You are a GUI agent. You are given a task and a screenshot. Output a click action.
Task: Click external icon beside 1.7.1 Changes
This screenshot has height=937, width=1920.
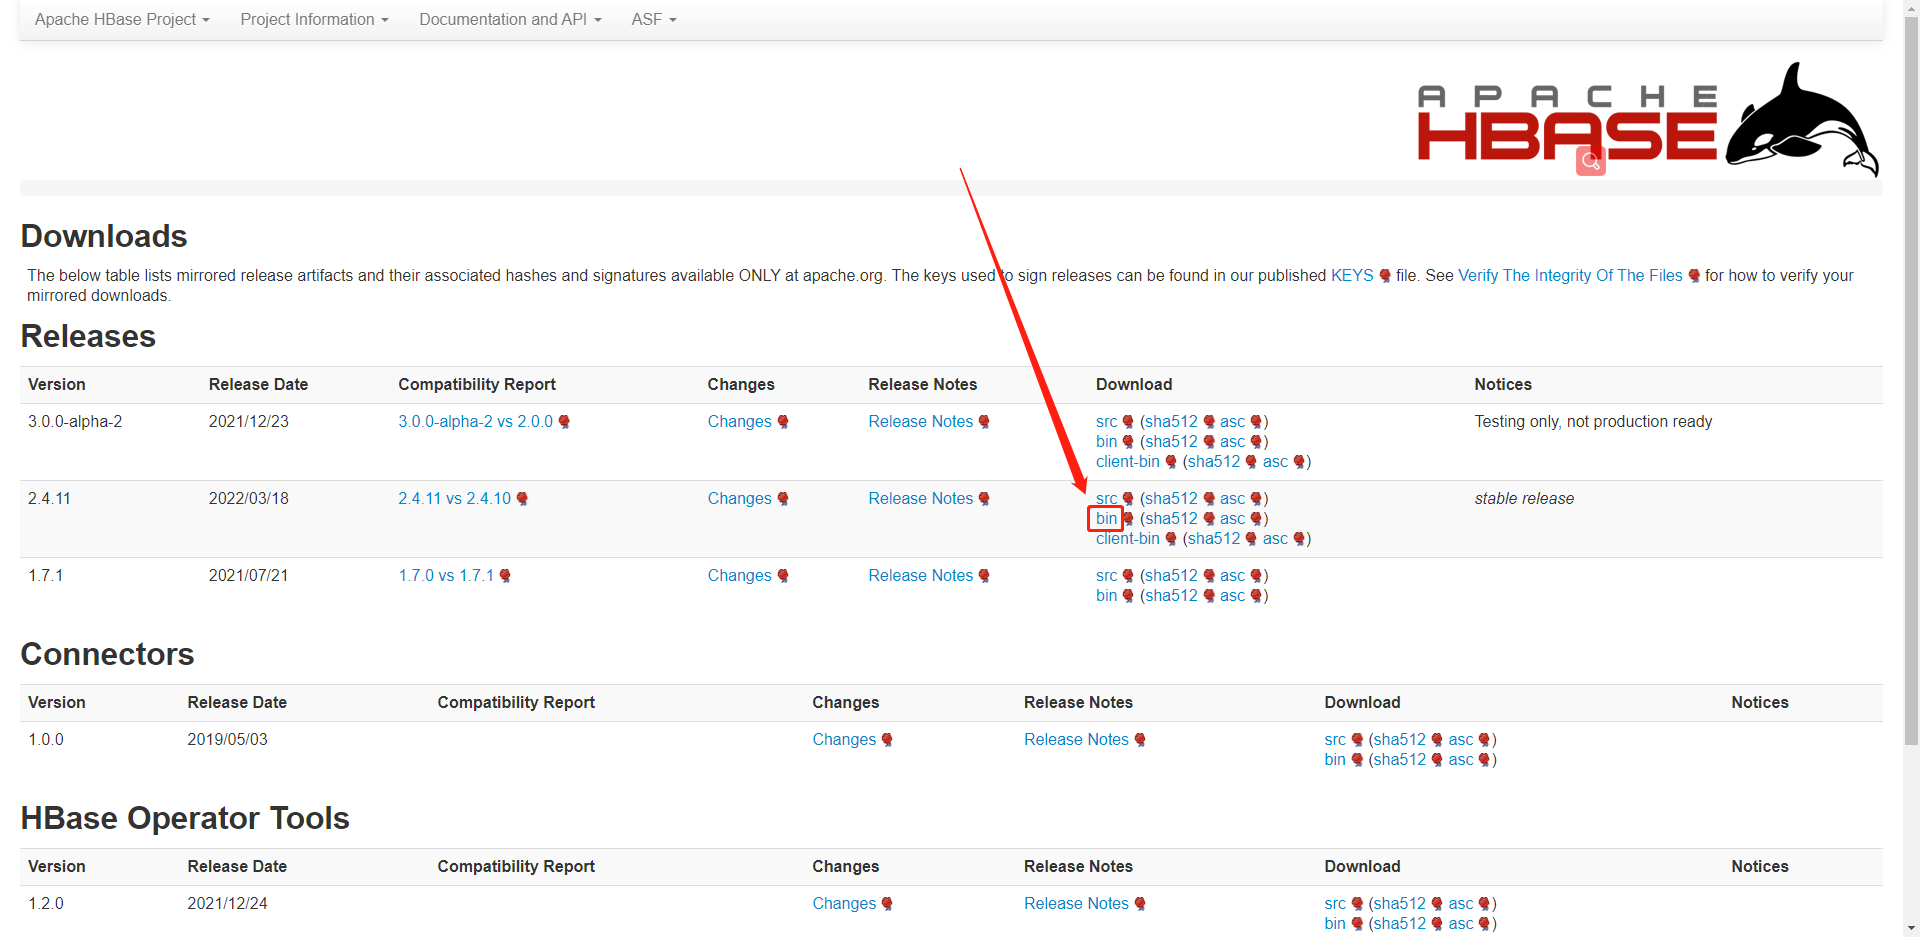tap(783, 576)
